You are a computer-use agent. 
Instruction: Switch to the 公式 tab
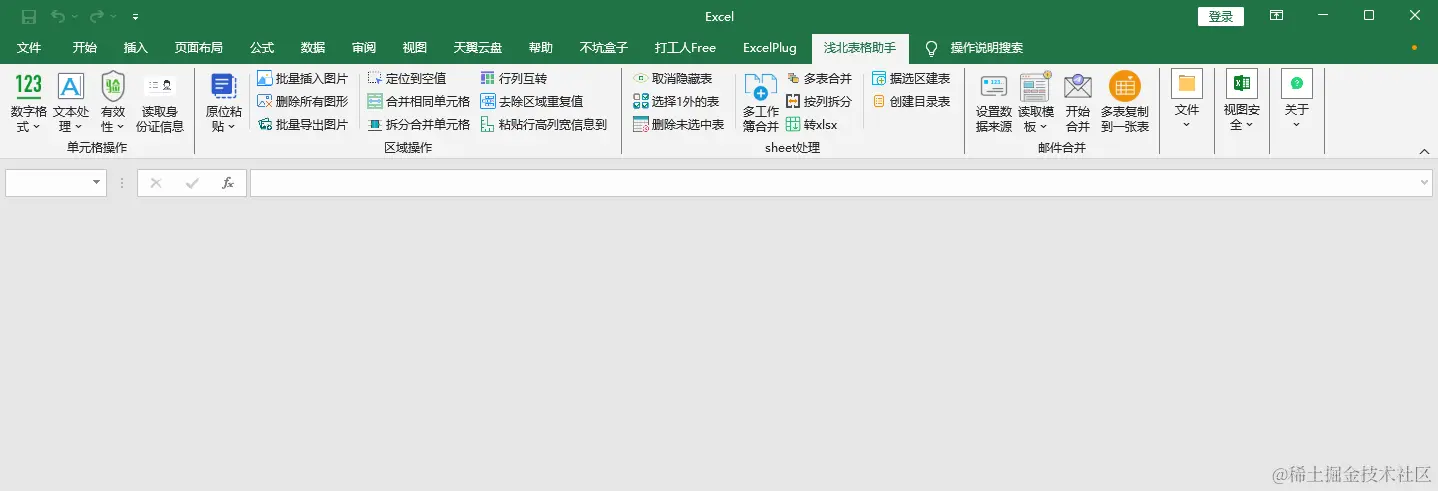coord(262,48)
